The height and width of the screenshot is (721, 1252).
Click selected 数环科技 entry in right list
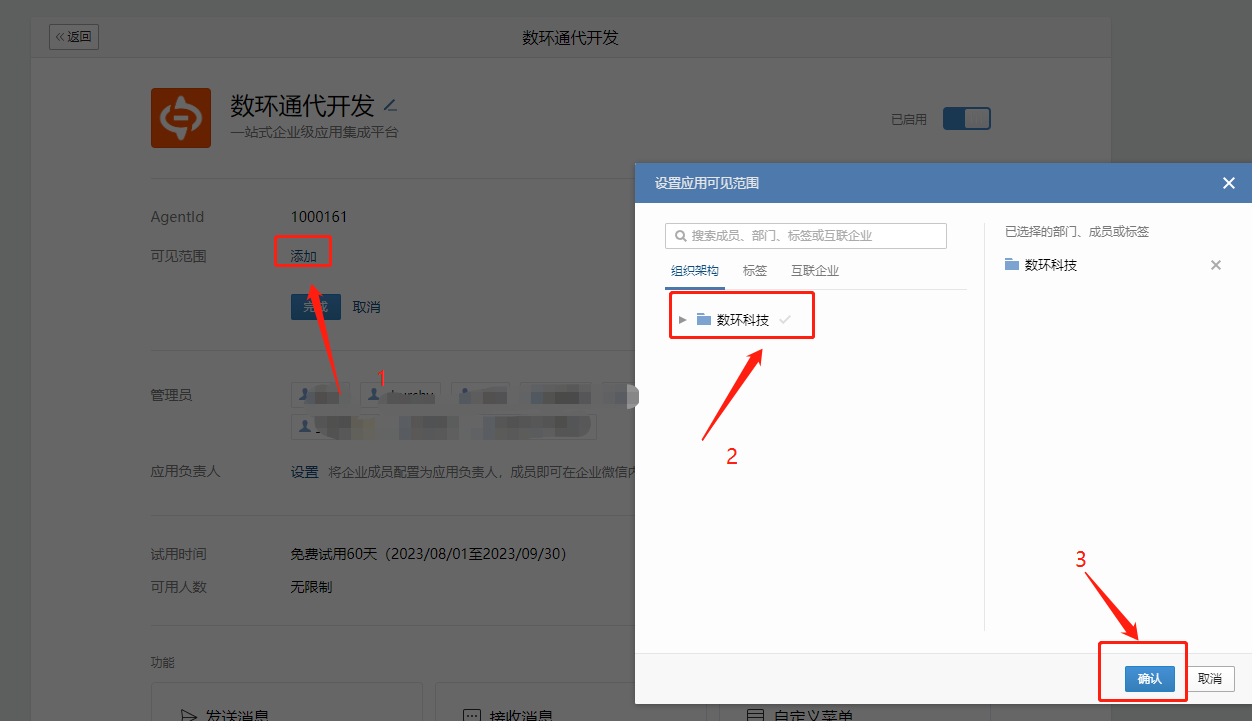pyautogui.click(x=1051, y=265)
